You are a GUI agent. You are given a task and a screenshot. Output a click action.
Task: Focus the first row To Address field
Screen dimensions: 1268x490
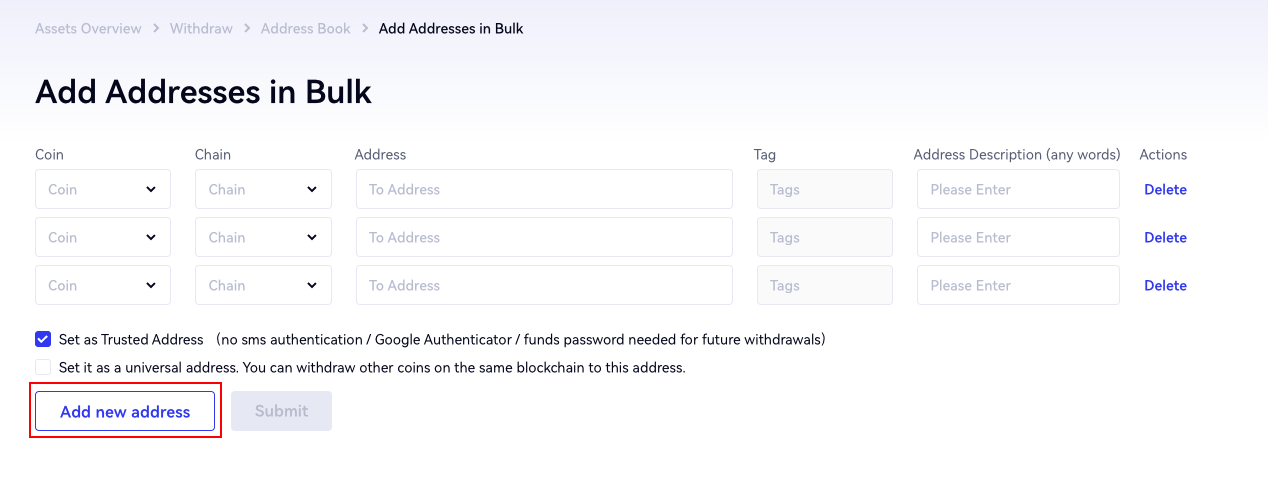pyautogui.click(x=544, y=189)
